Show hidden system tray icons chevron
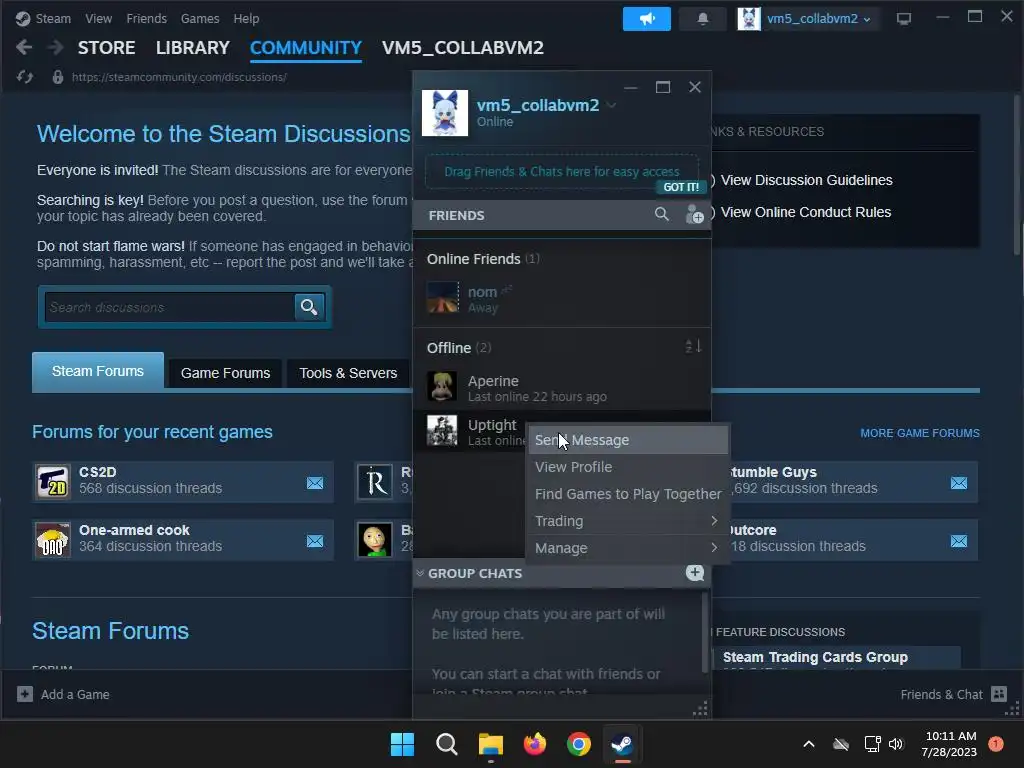 click(808, 744)
